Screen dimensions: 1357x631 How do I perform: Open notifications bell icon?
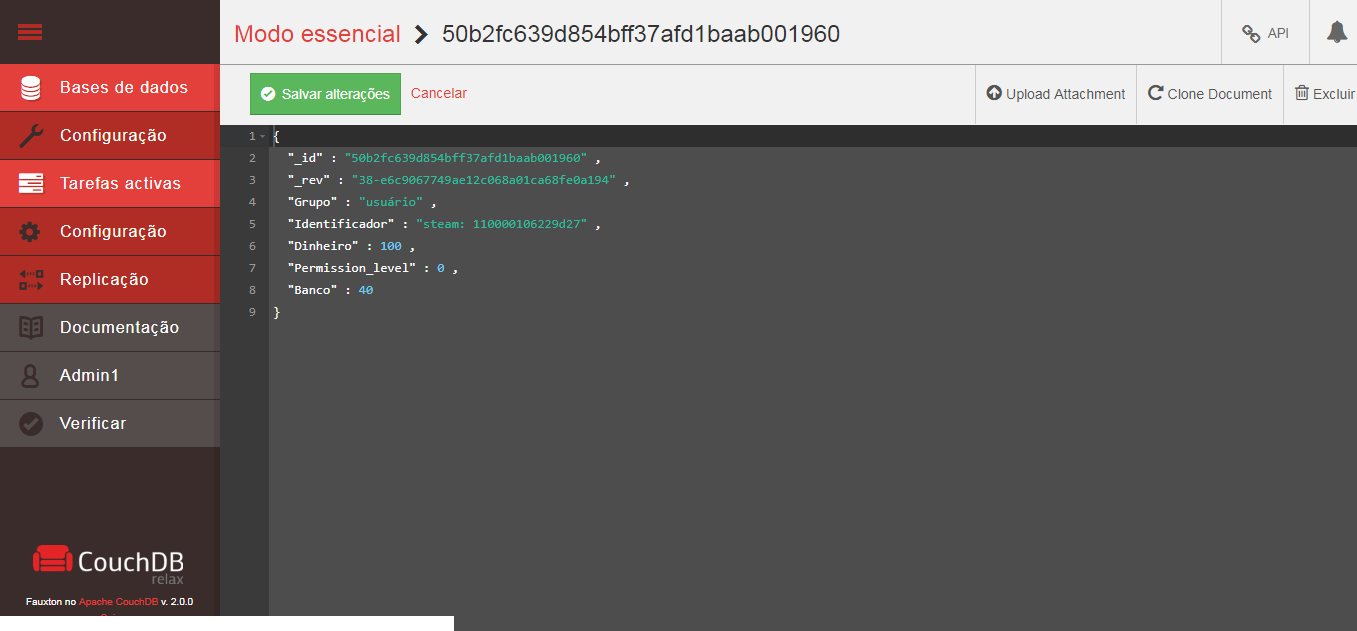pyautogui.click(x=1337, y=32)
